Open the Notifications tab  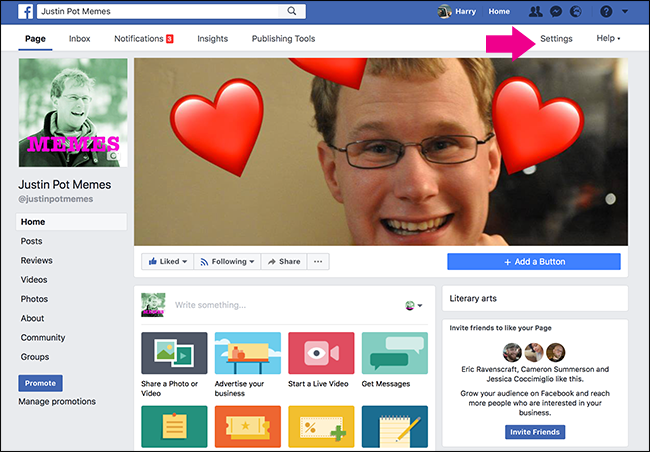[143, 39]
